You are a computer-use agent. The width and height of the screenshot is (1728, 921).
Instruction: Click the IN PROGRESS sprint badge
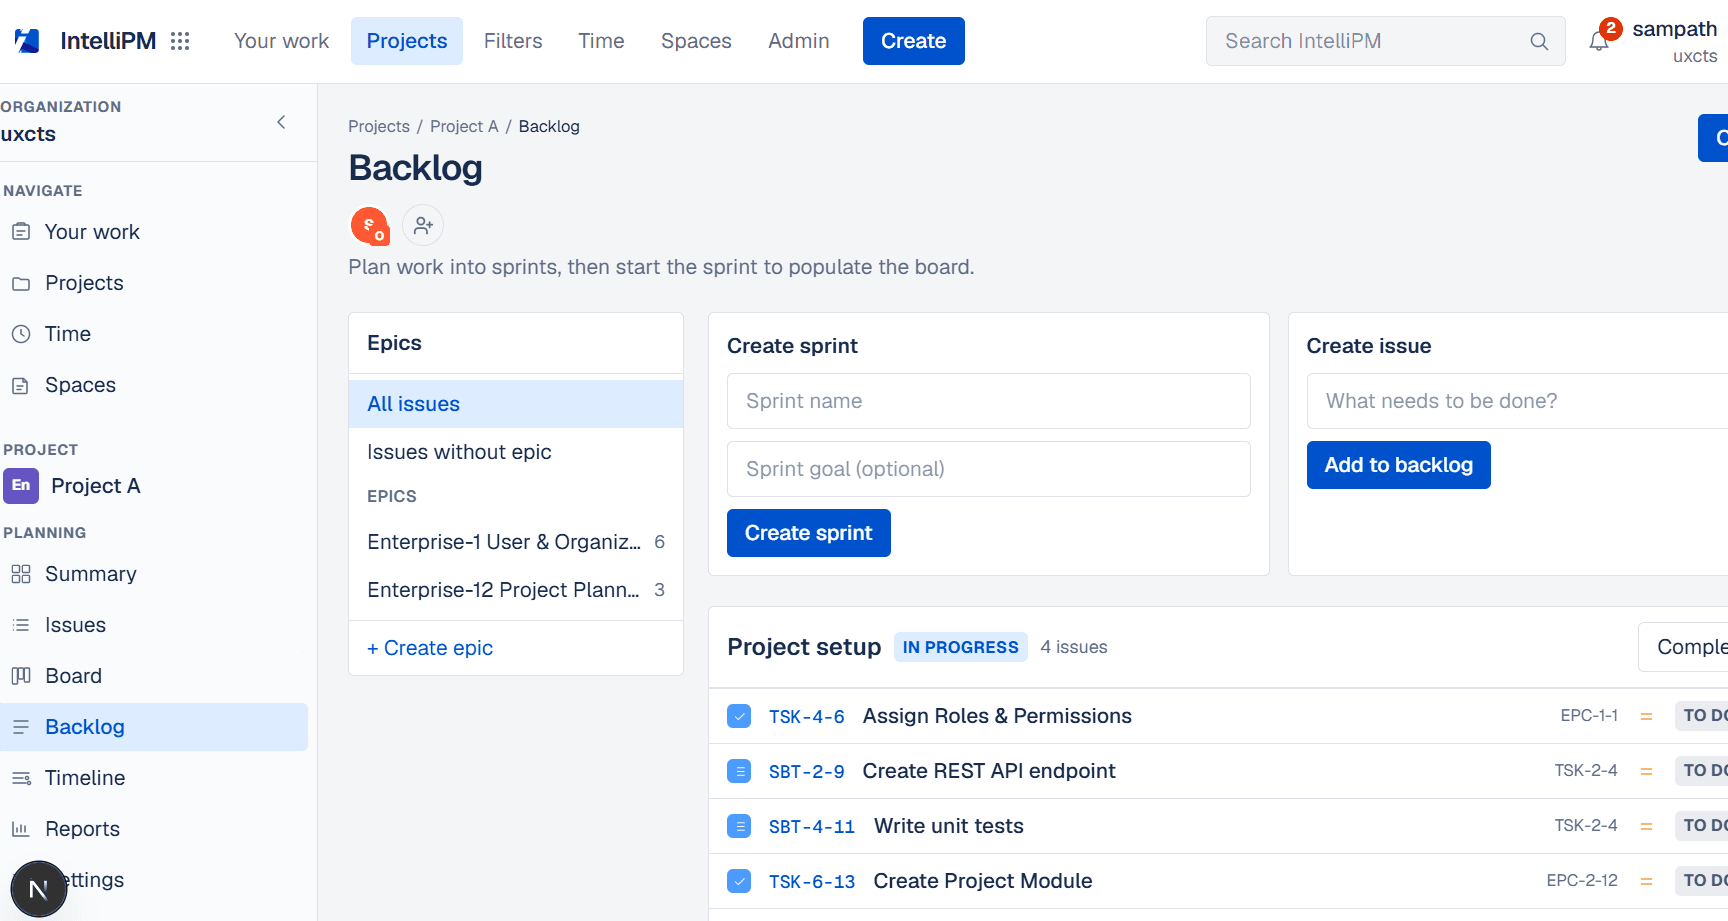(x=961, y=647)
